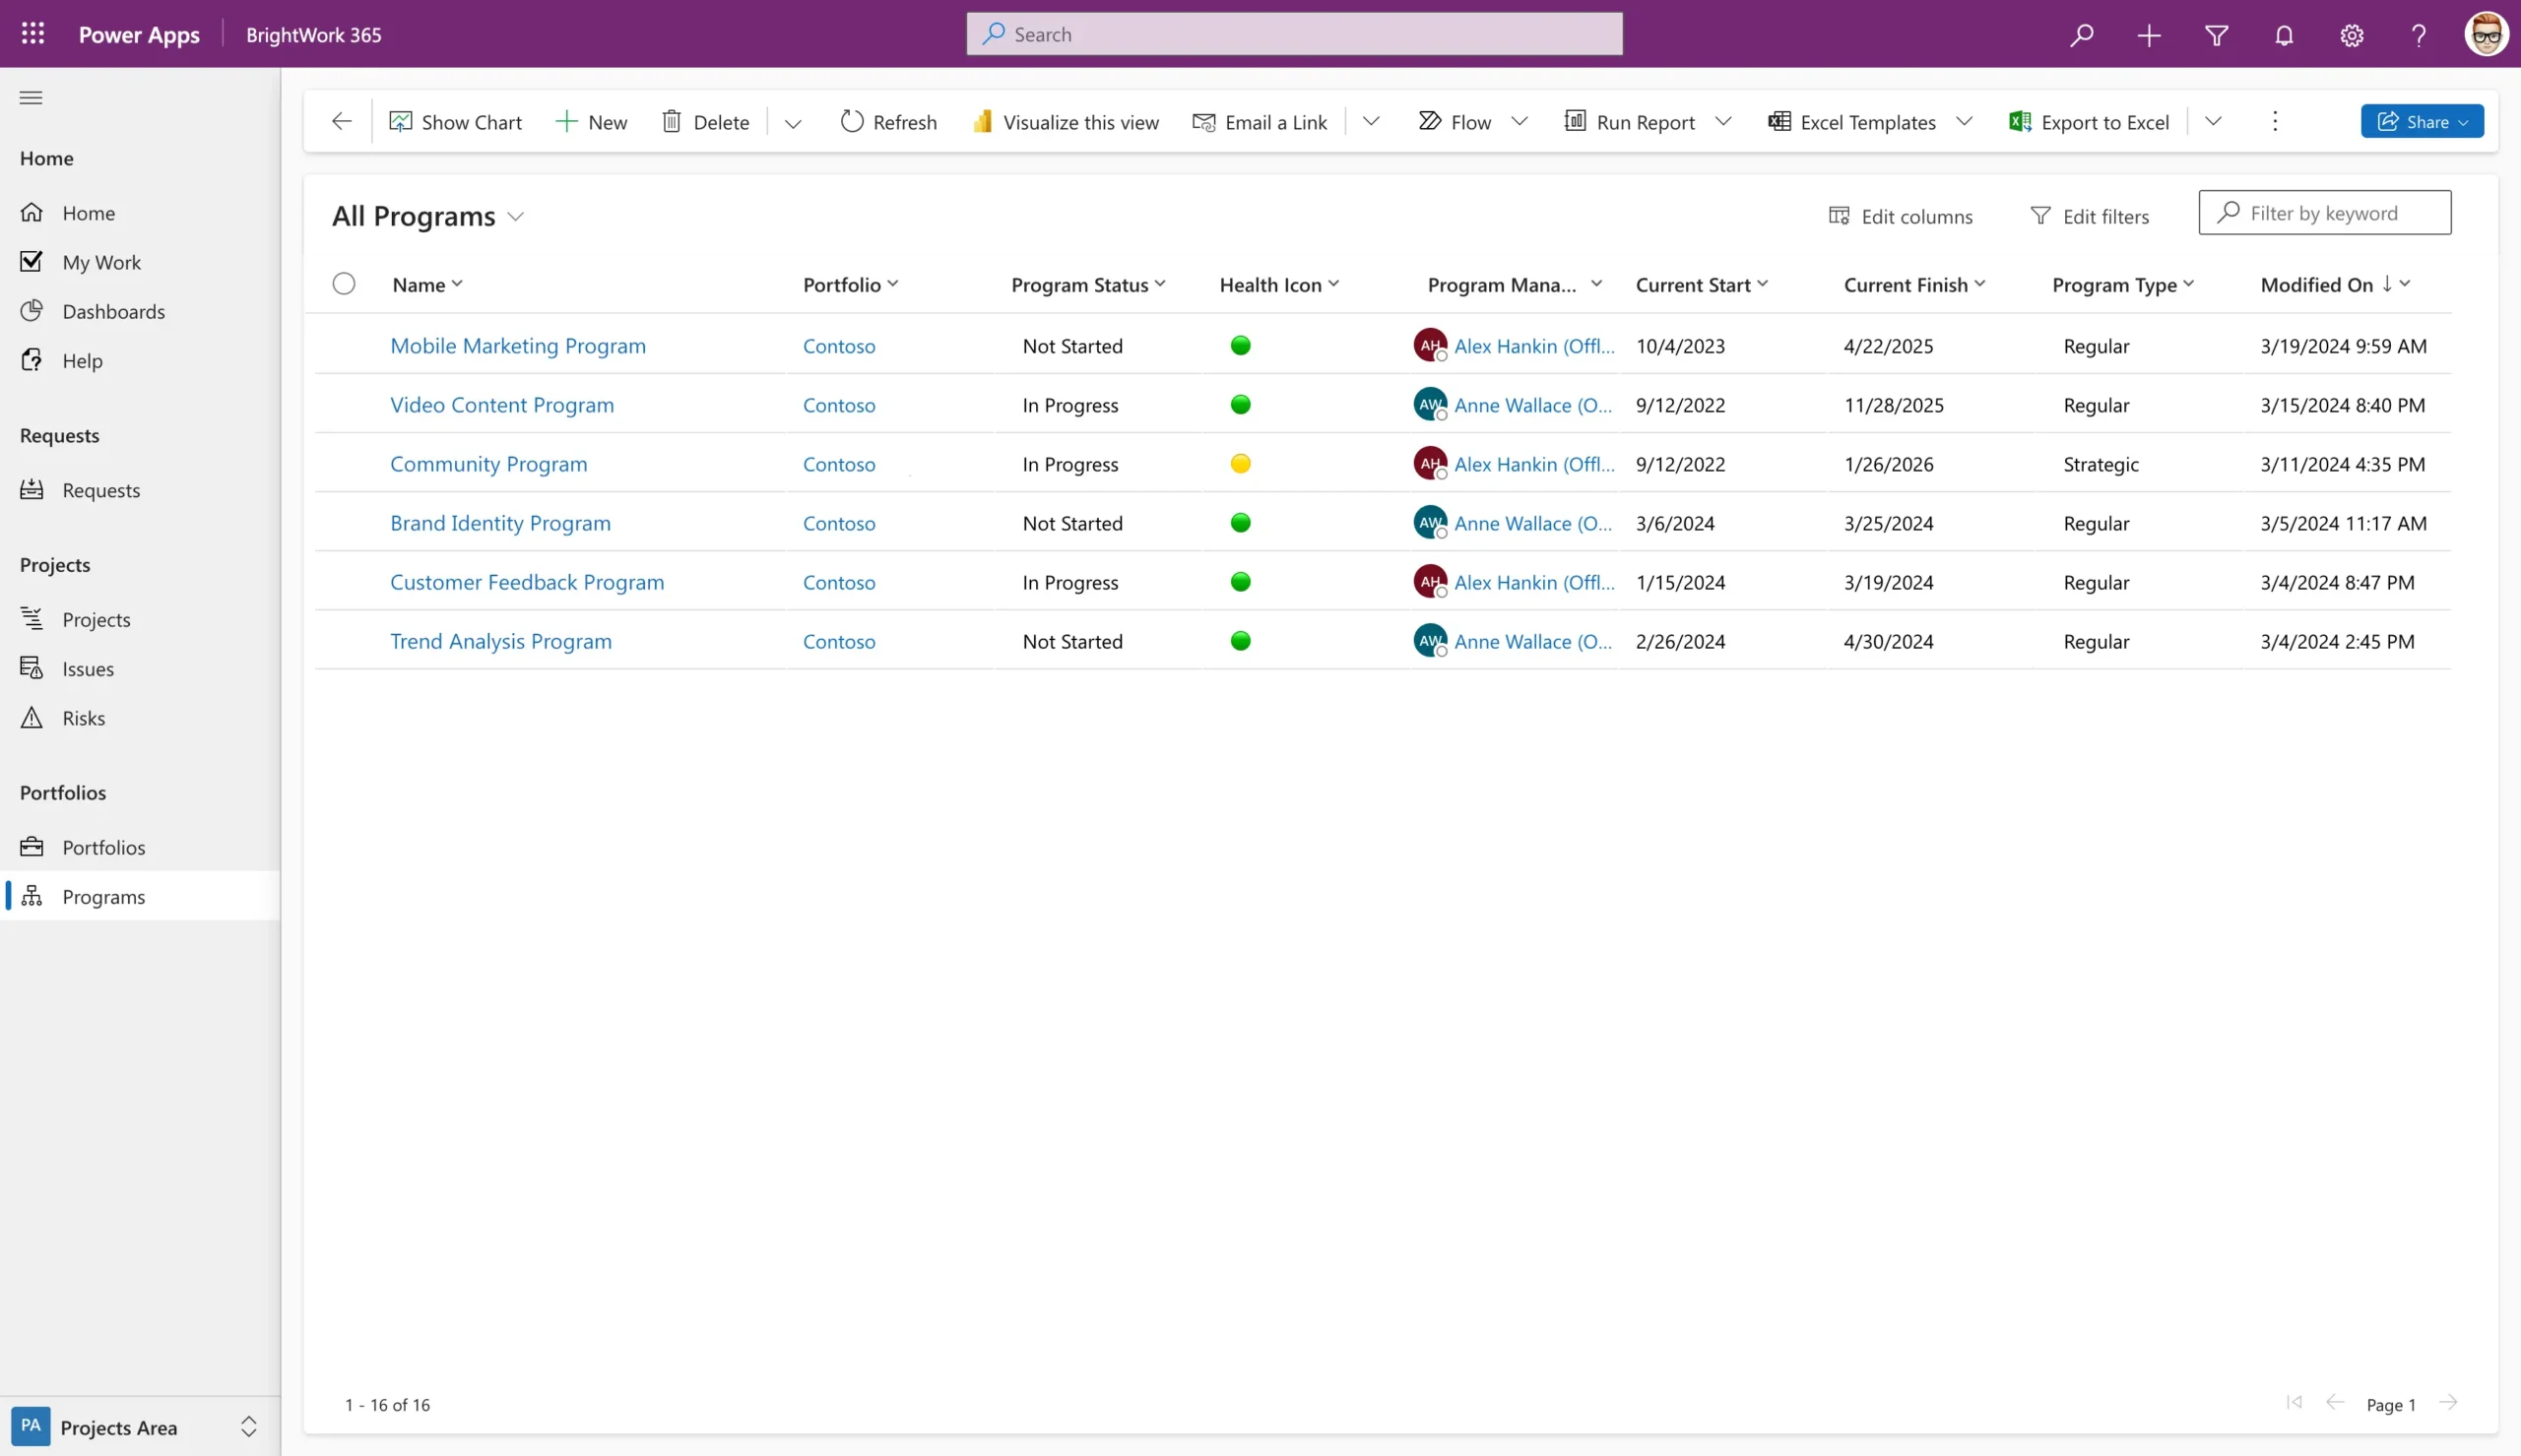Open the Edit columns panel
Image resolution: width=2521 pixels, height=1456 pixels.
pos(1899,215)
